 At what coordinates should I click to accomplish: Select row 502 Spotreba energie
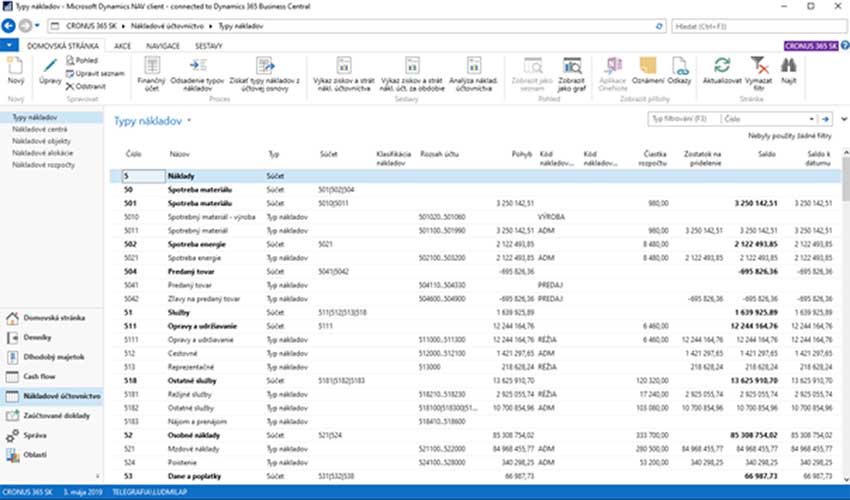point(476,244)
